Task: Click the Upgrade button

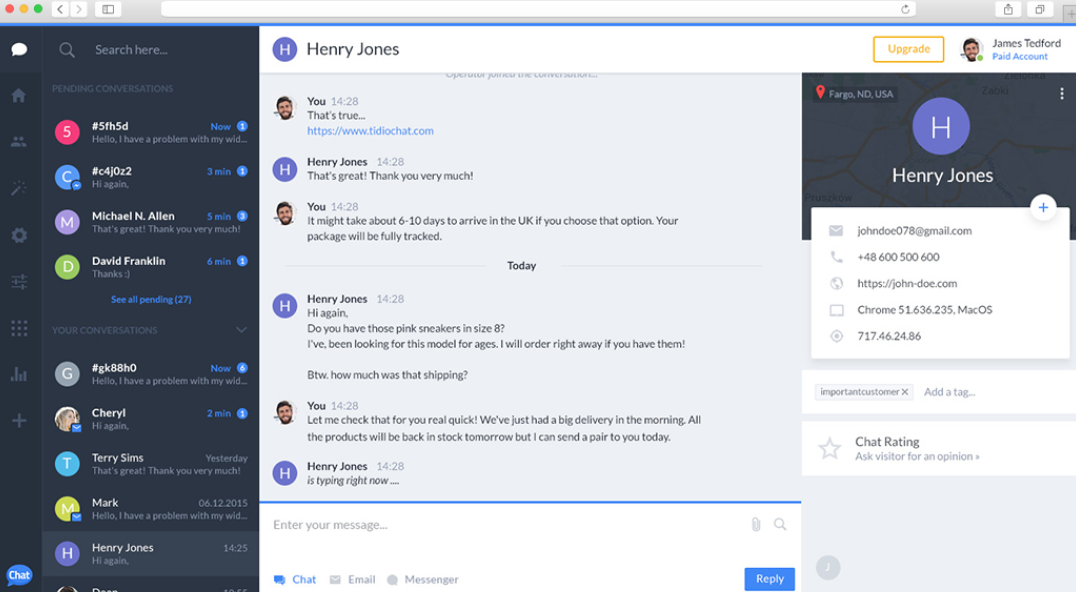Action: [x=908, y=48]
